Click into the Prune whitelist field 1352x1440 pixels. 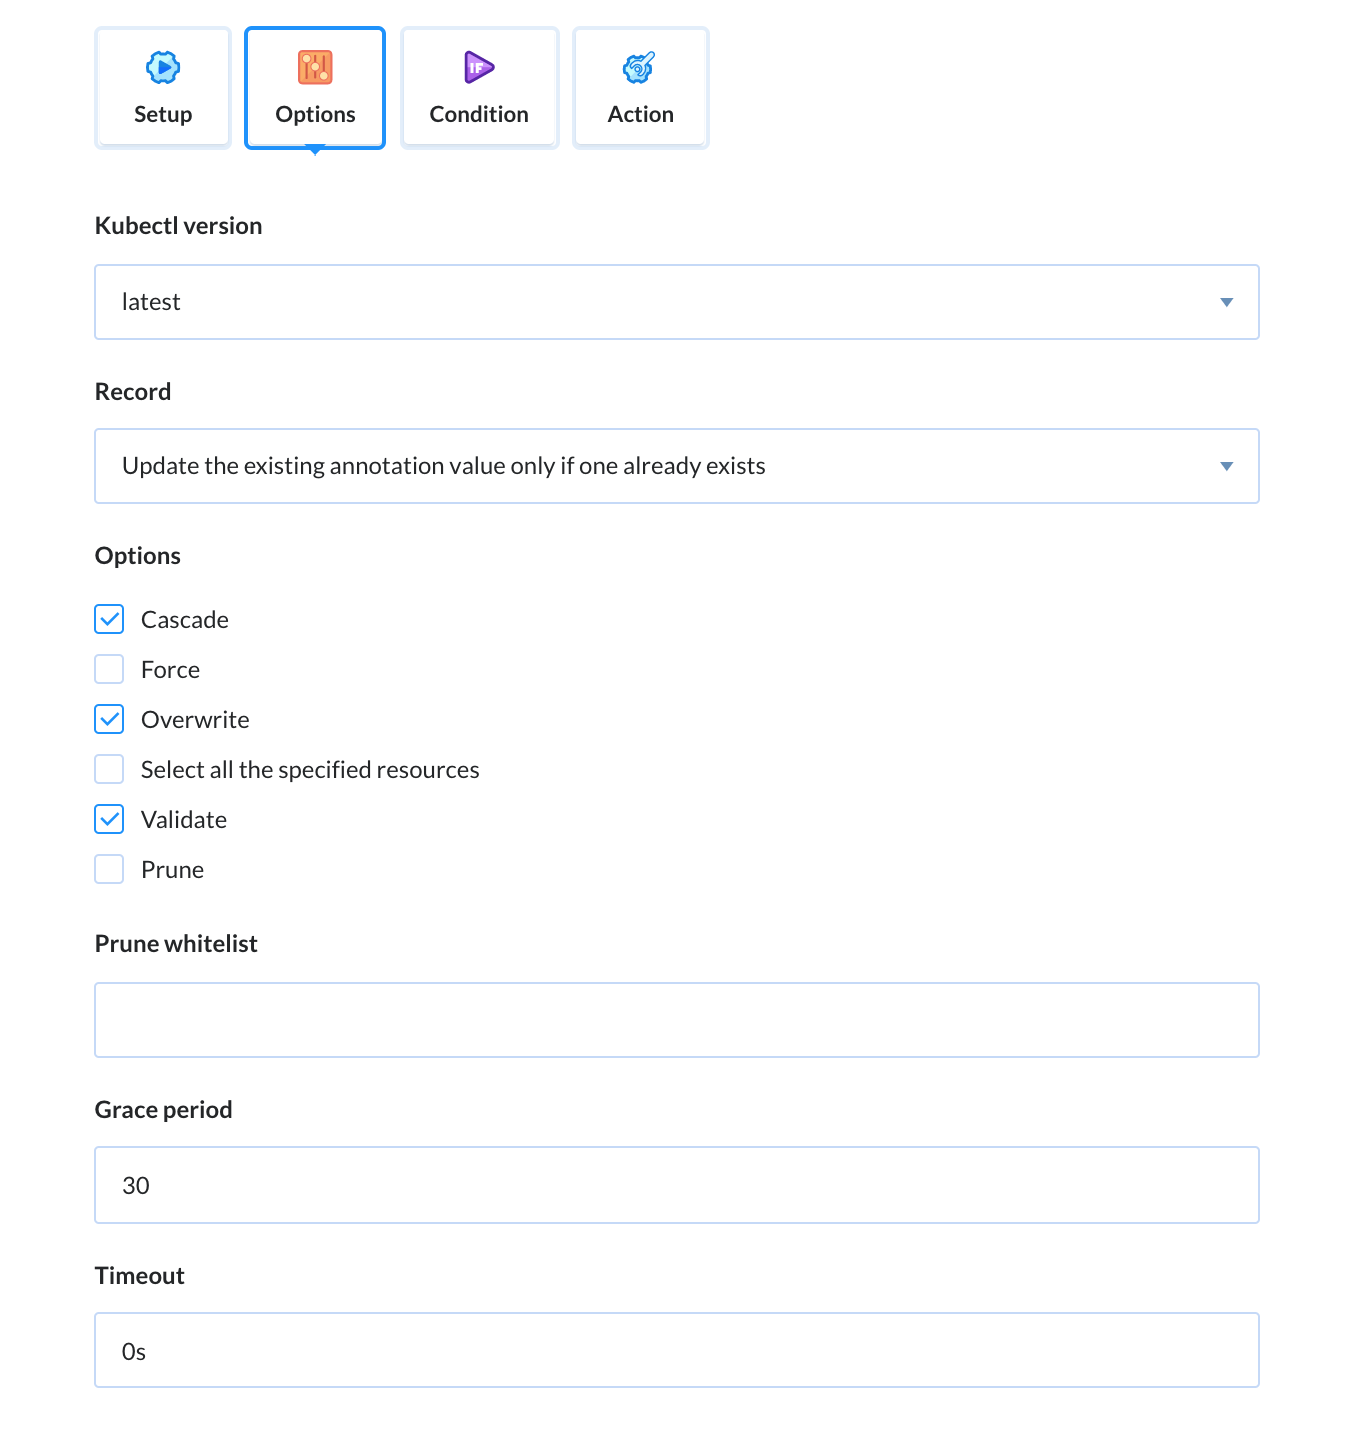tap(677, 1020)
